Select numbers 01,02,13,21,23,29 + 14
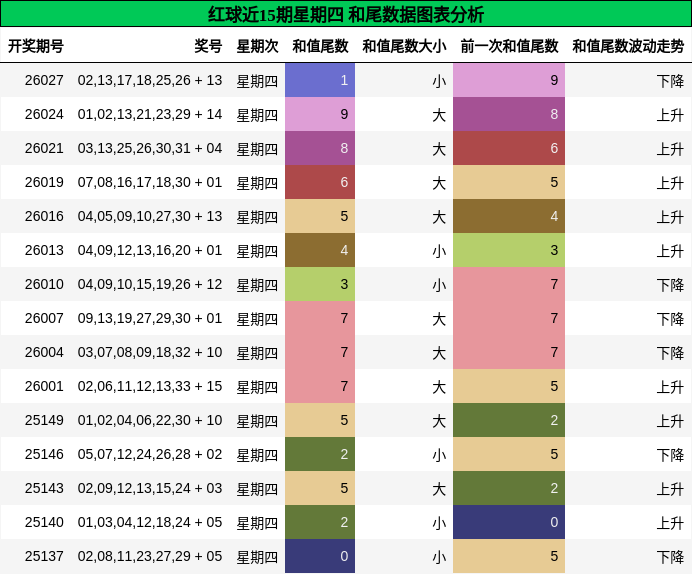This screenshot has width=692, height=574. pos(150,114)
